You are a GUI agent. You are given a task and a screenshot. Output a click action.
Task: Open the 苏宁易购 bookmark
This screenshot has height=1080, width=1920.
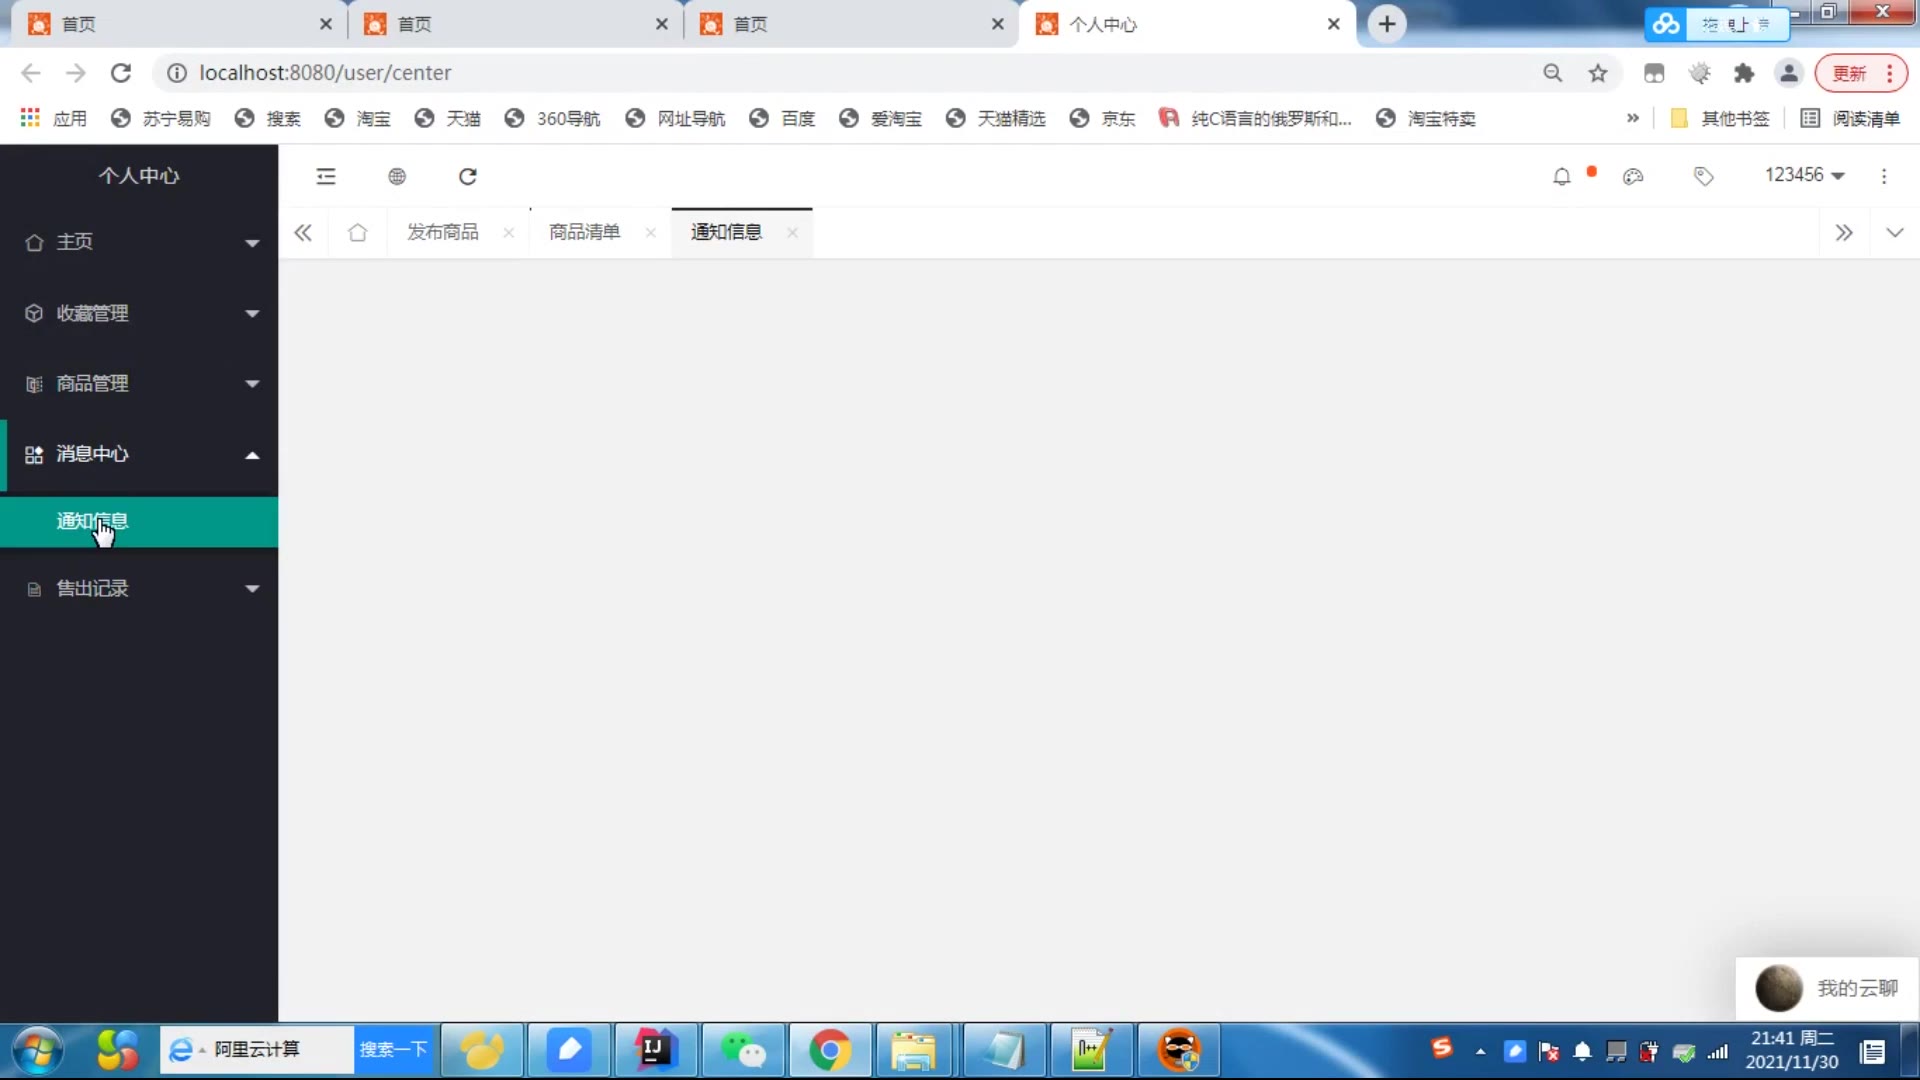tap(161, 118)
